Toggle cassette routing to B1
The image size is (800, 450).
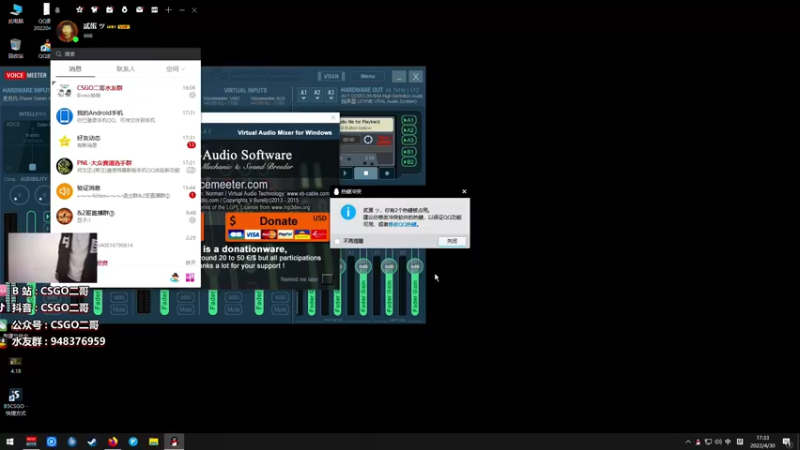pos(409,152)
